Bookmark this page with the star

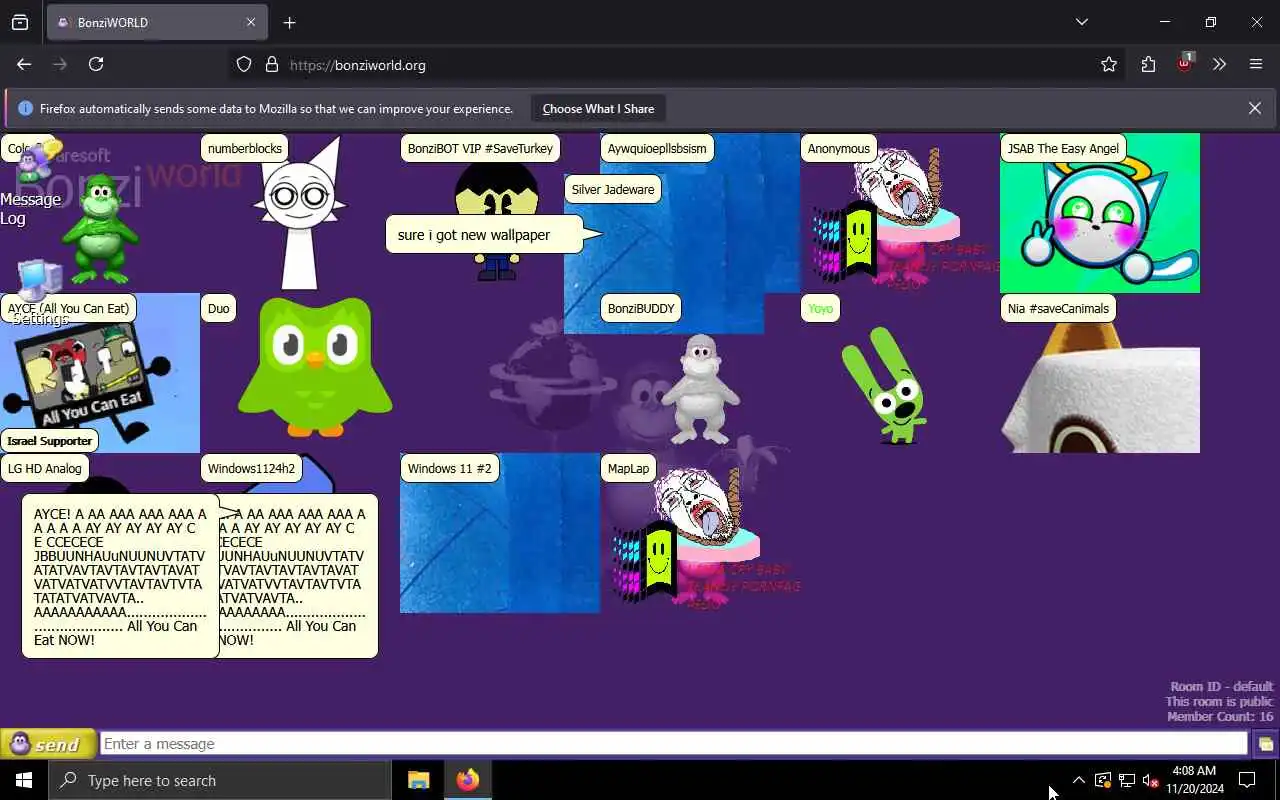1109,64
